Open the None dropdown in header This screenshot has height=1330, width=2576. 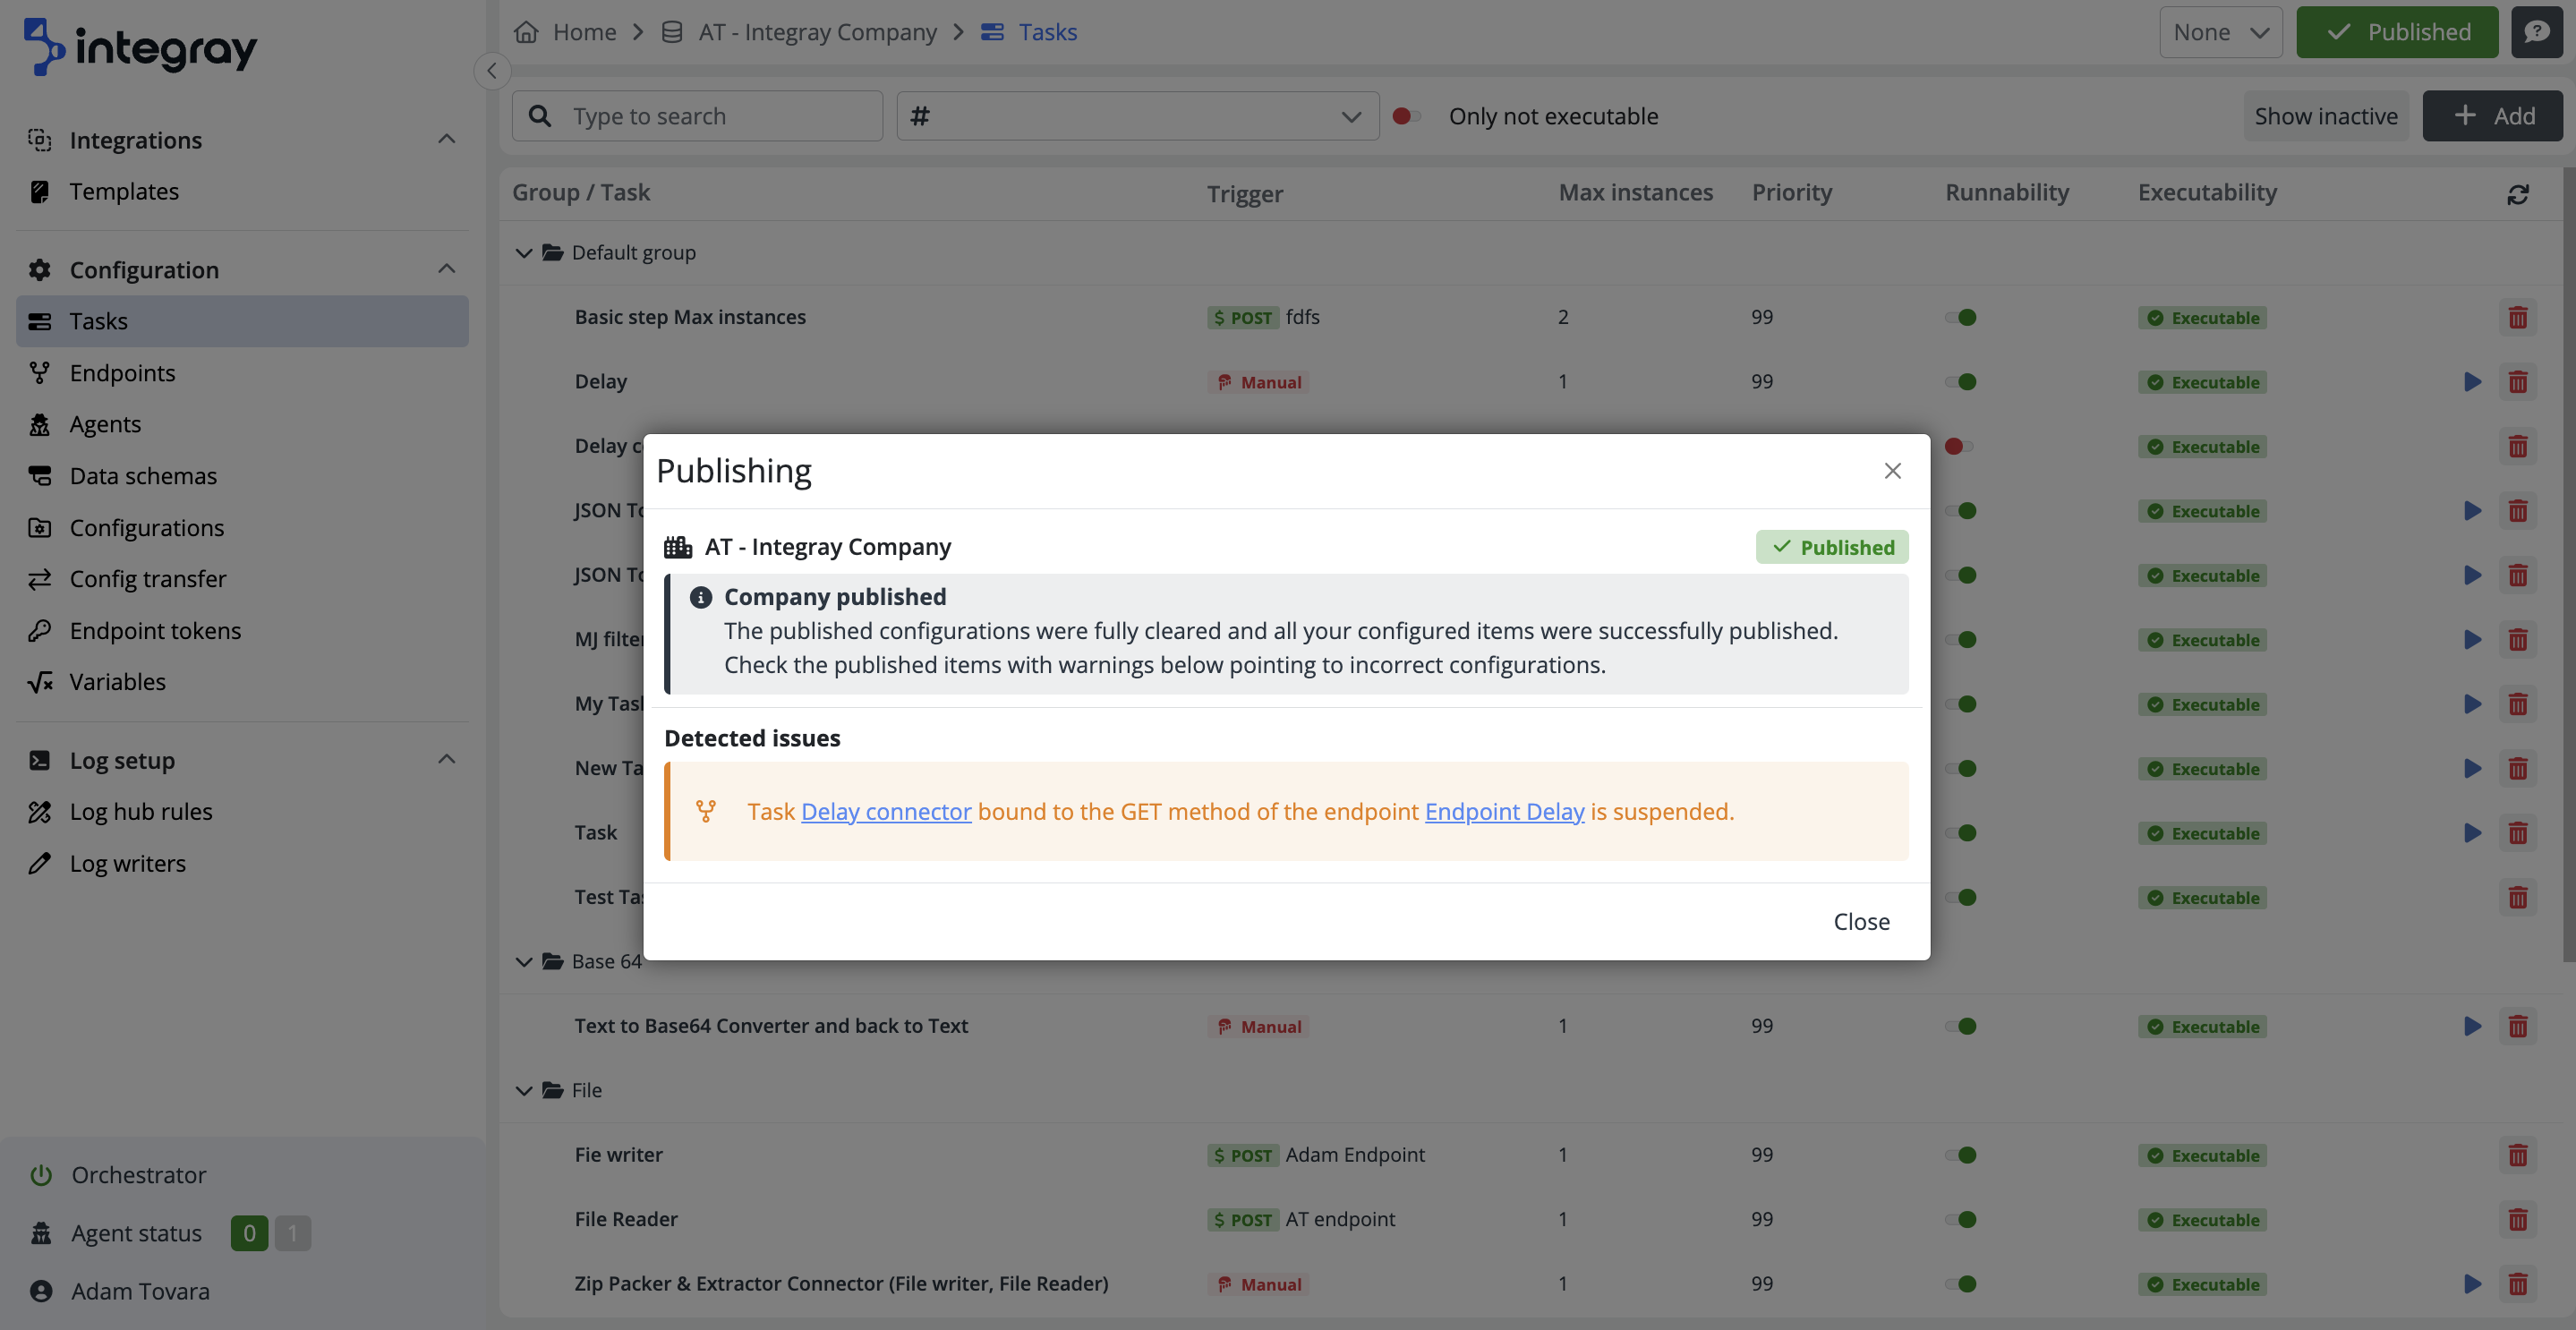tap(2220, 32)
